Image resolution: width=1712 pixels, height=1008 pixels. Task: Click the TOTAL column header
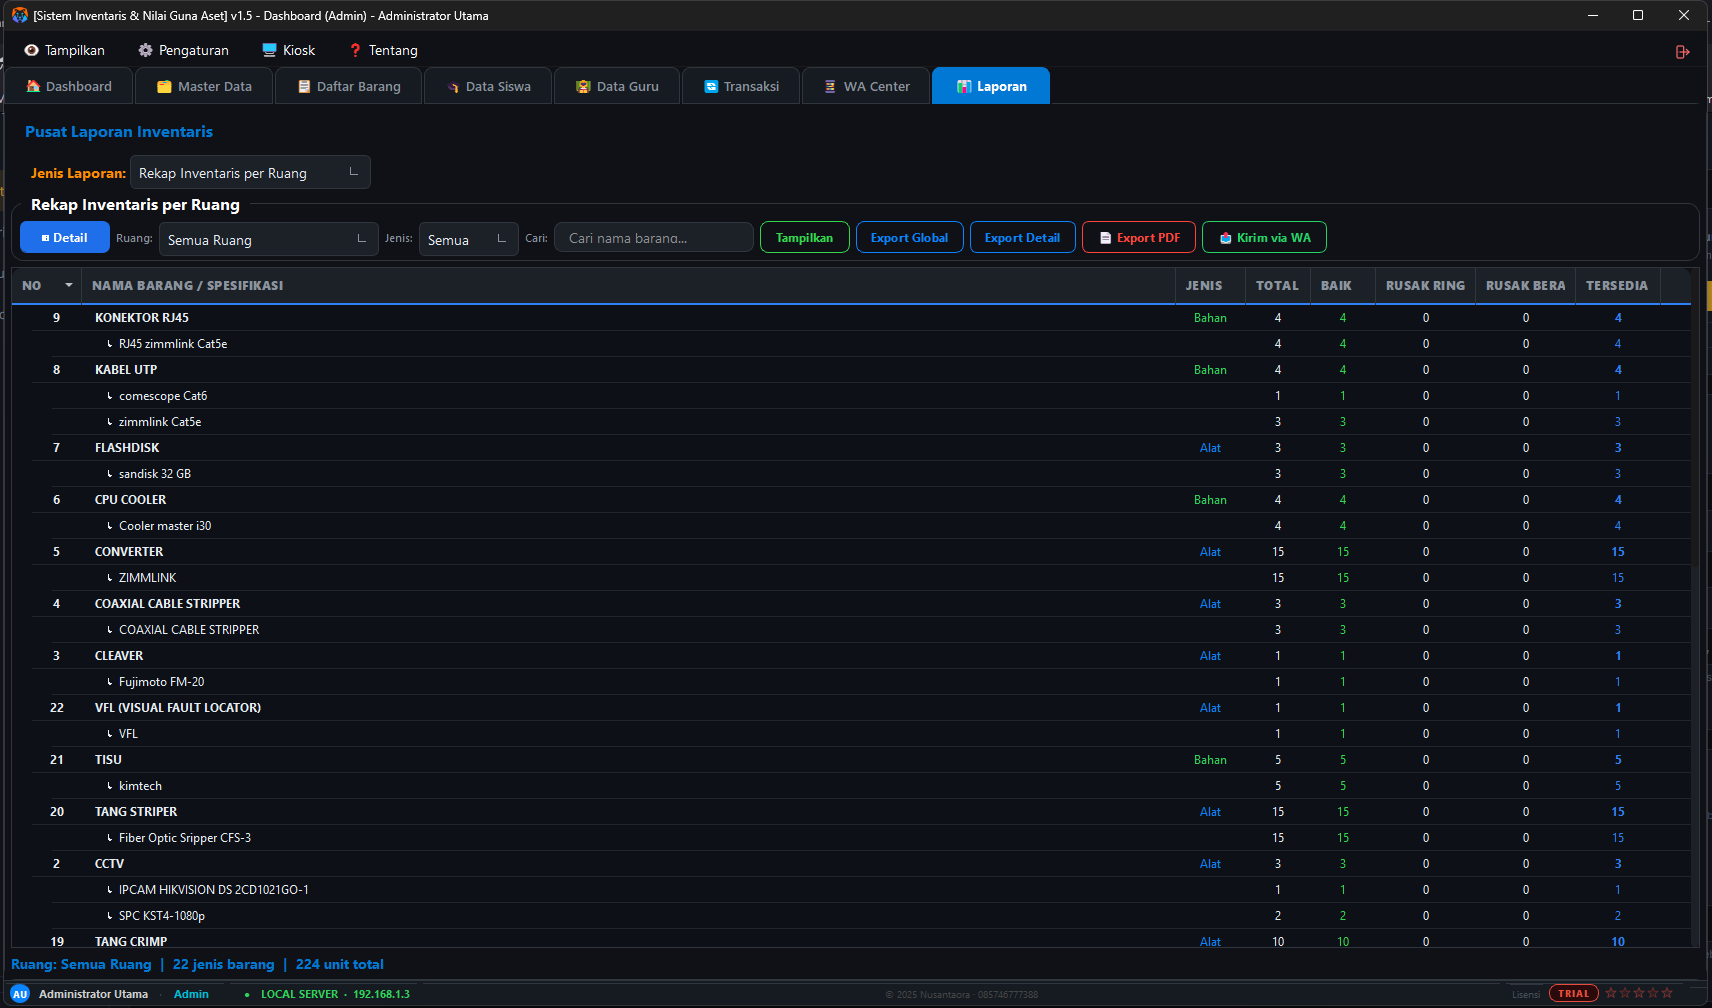point(1278,285)
